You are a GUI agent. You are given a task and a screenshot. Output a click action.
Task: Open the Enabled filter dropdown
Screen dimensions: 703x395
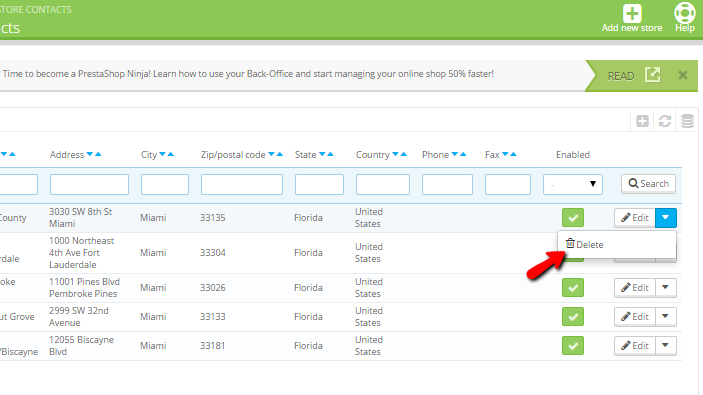point(573,184)
